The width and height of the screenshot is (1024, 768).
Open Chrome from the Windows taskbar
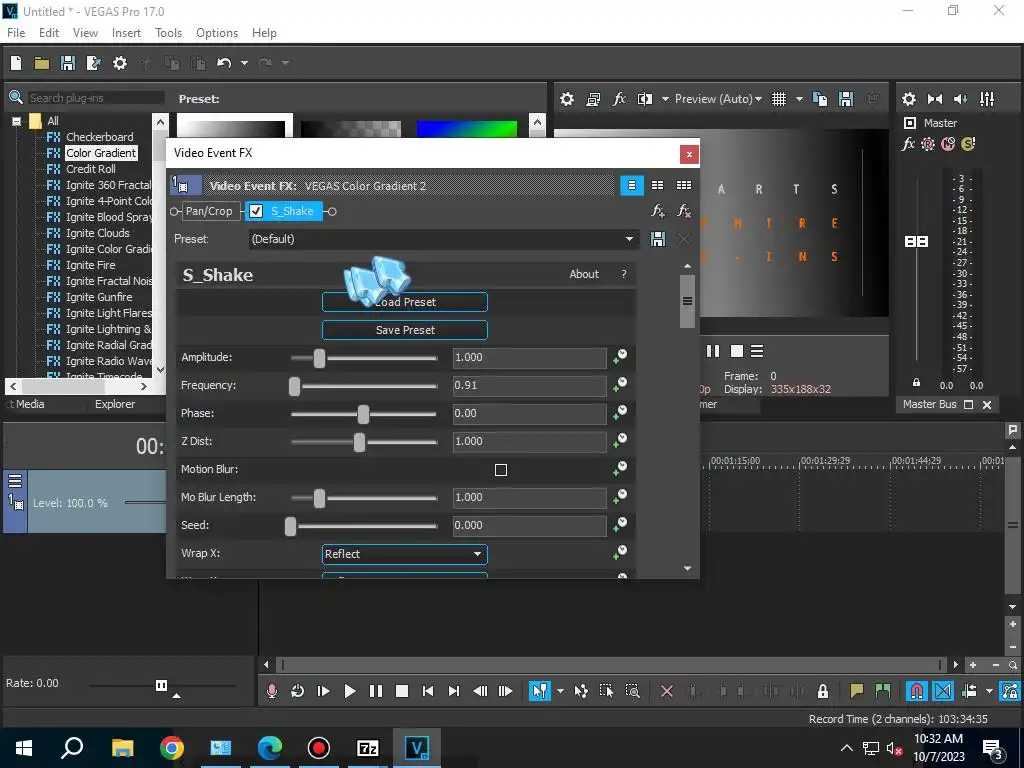(x=172, y=748)
